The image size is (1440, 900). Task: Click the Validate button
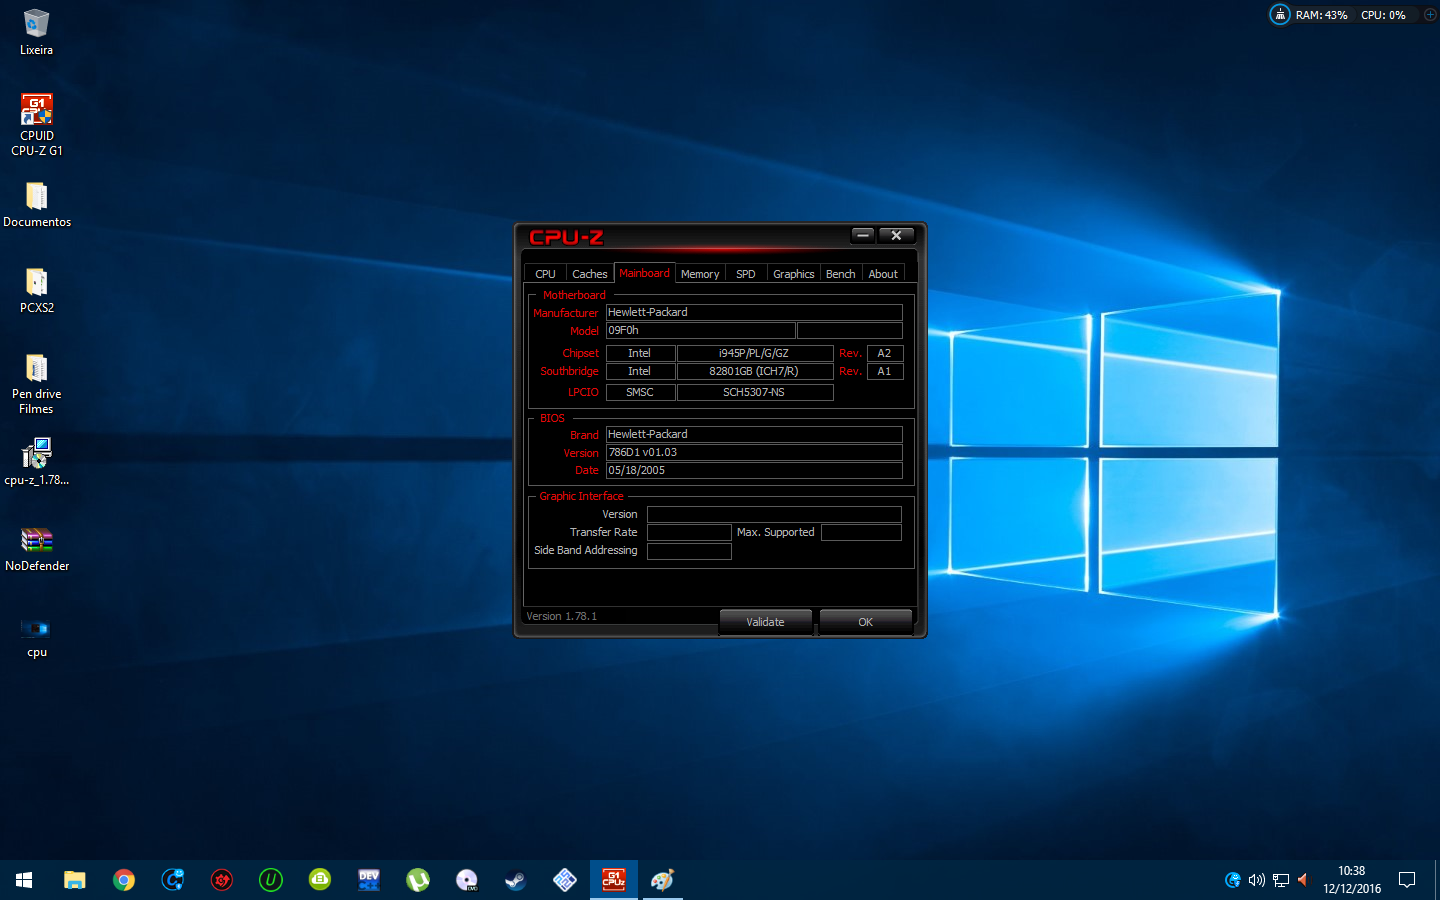(x=765, y=622)
